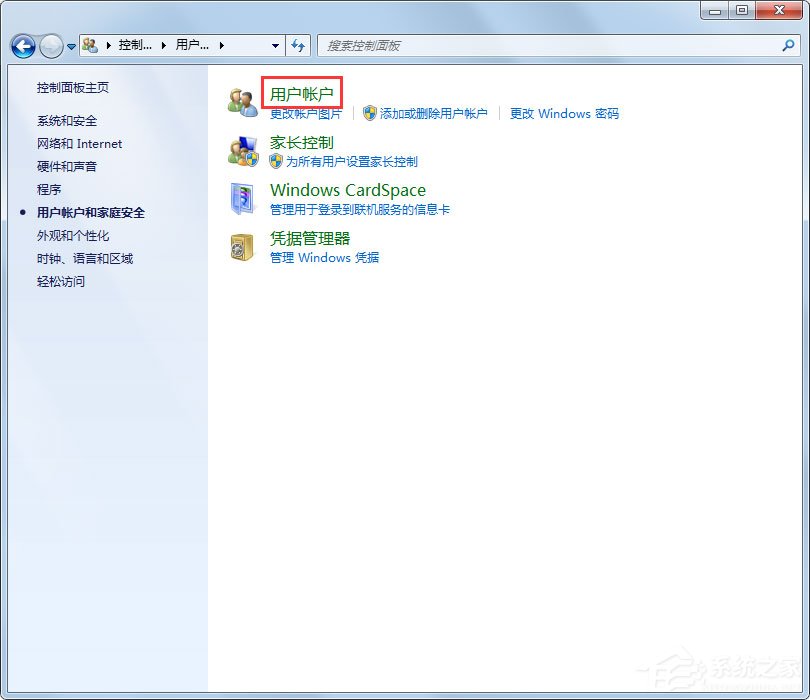Click the 凭据管理器 safe icon
810x700 pixels.
tap(241, 246)
